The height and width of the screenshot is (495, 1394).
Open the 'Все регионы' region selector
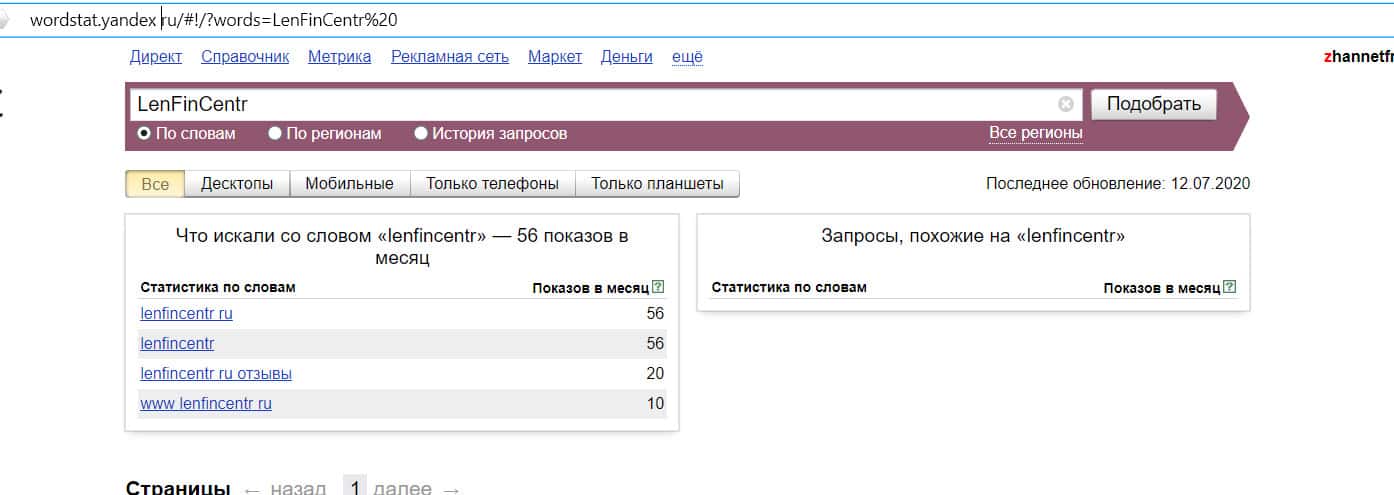click(1035, 133)
